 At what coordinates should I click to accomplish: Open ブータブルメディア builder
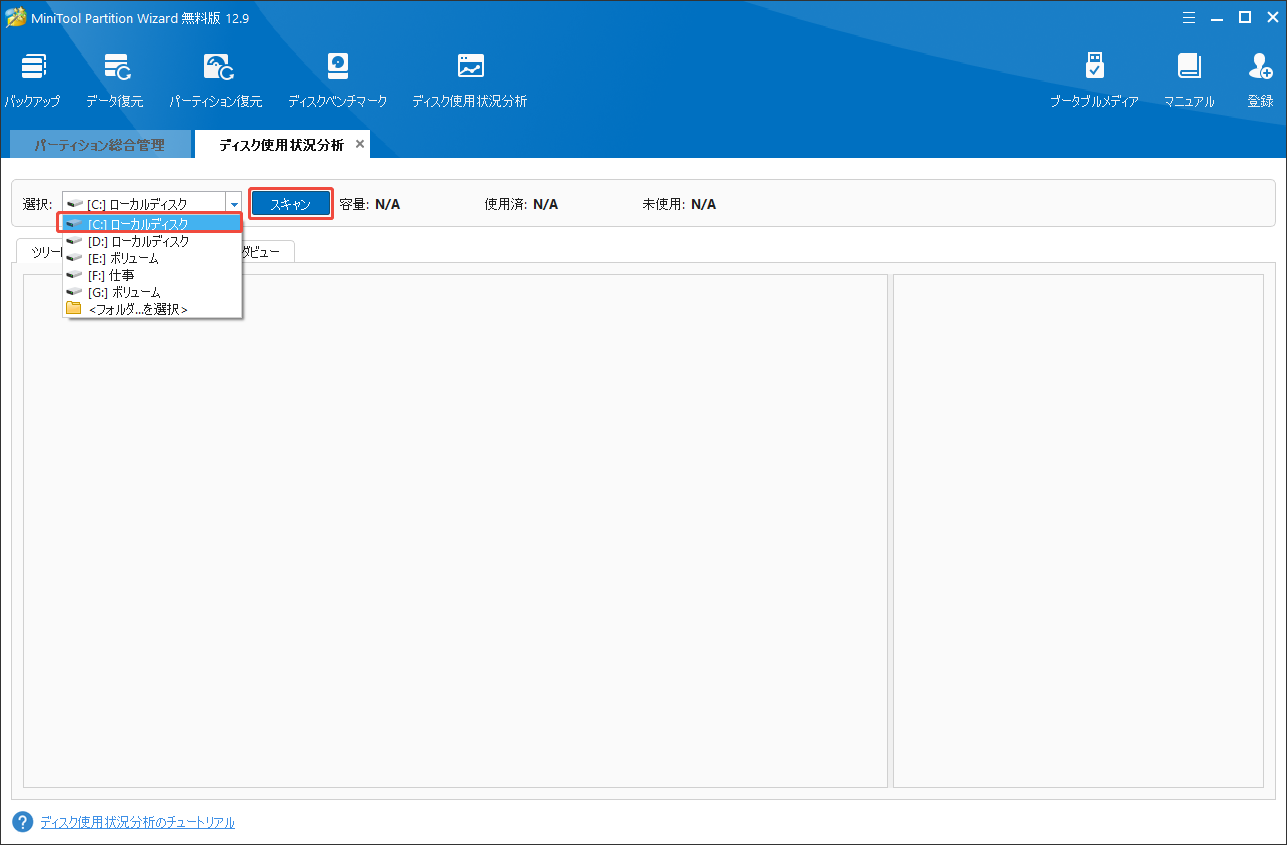tap(1094, 80)
